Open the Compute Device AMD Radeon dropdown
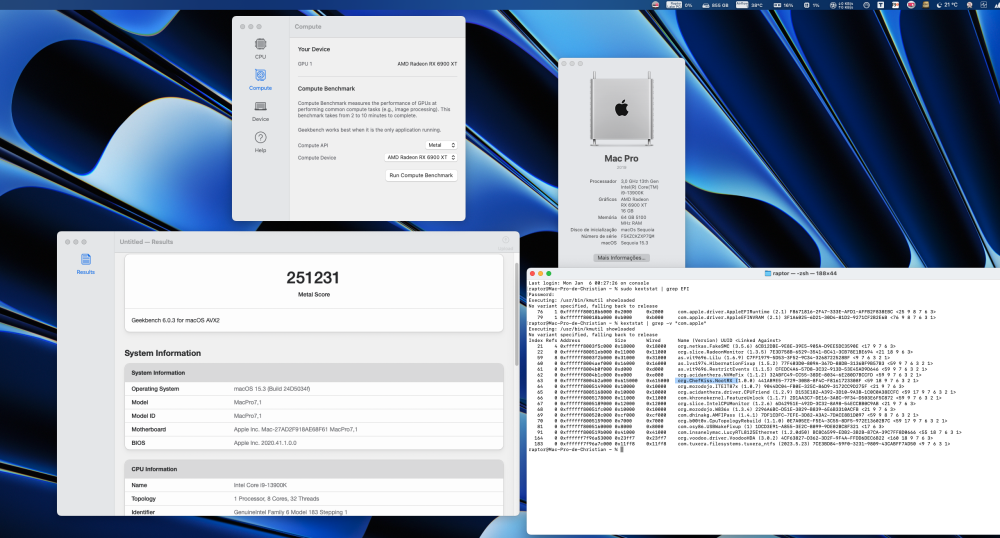This screenshot has width=1000, height=538. click(421, 157)
